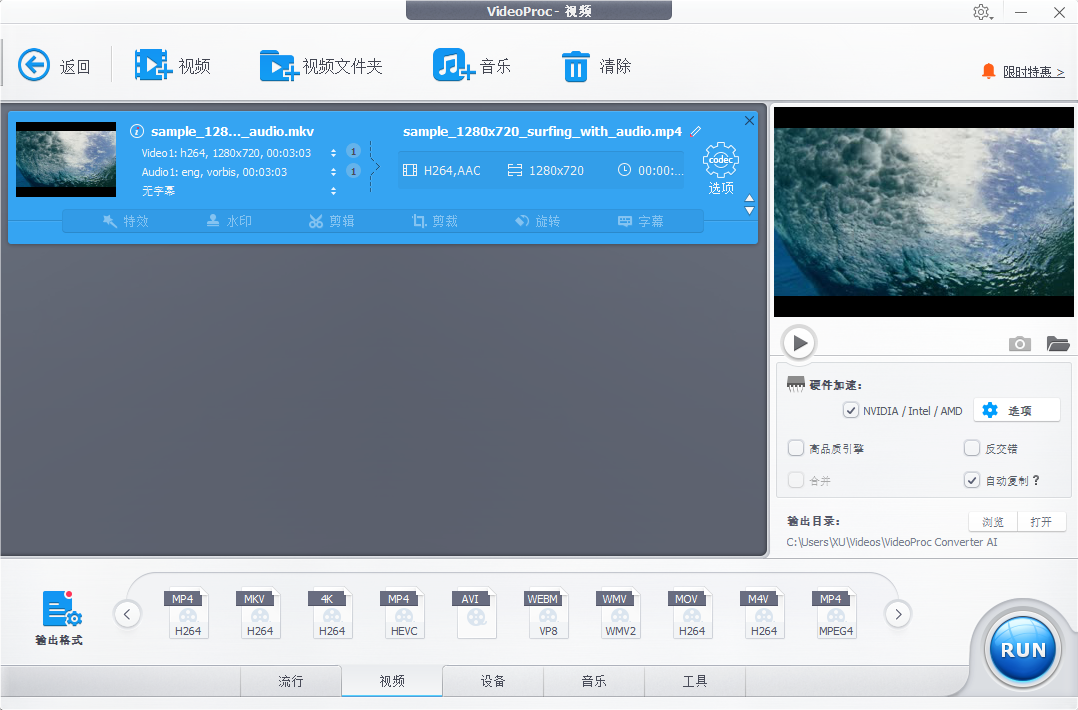1078x710 pixels.
Task: Open the 水印 watermark editor
Action: point(228,221)
